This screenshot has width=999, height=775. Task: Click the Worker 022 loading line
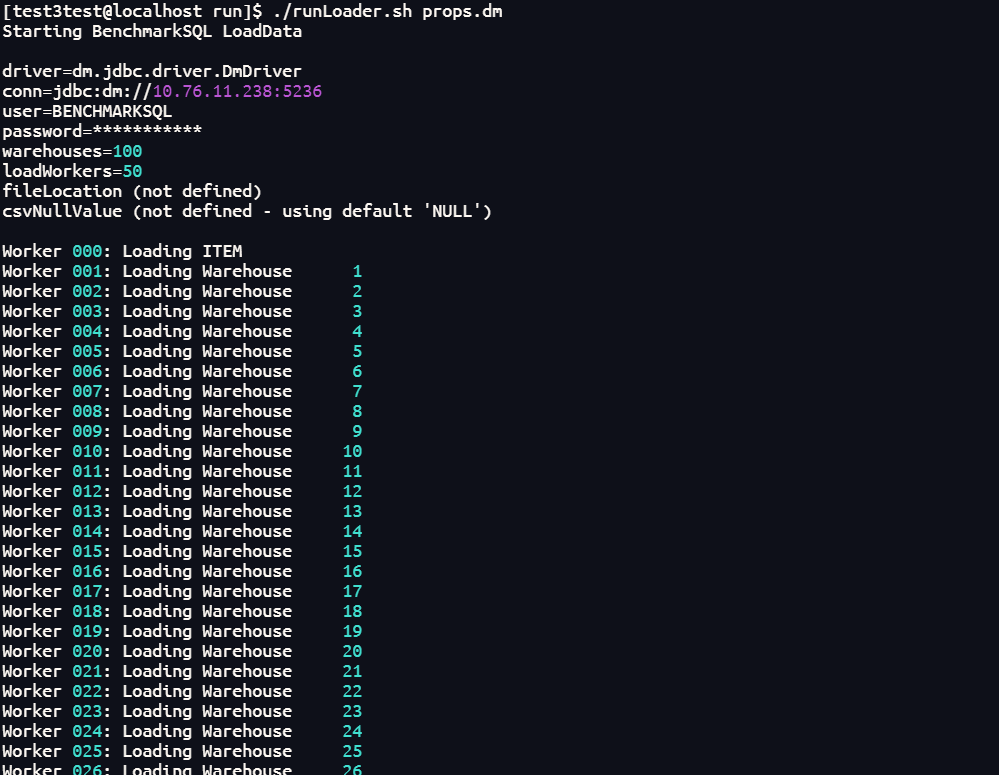click(x=182, y=692)
